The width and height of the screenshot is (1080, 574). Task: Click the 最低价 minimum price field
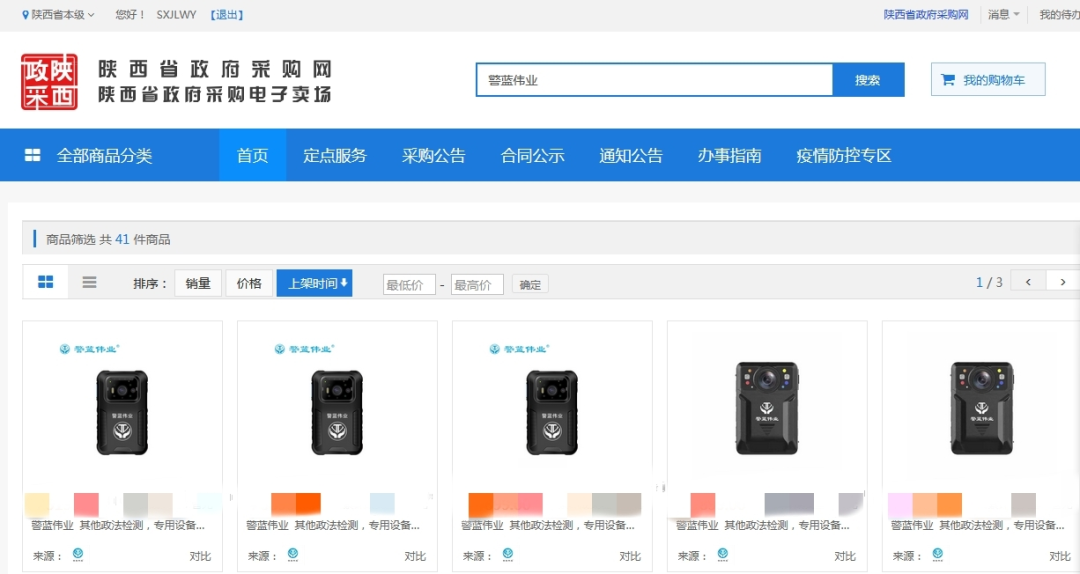pos(409,285)
